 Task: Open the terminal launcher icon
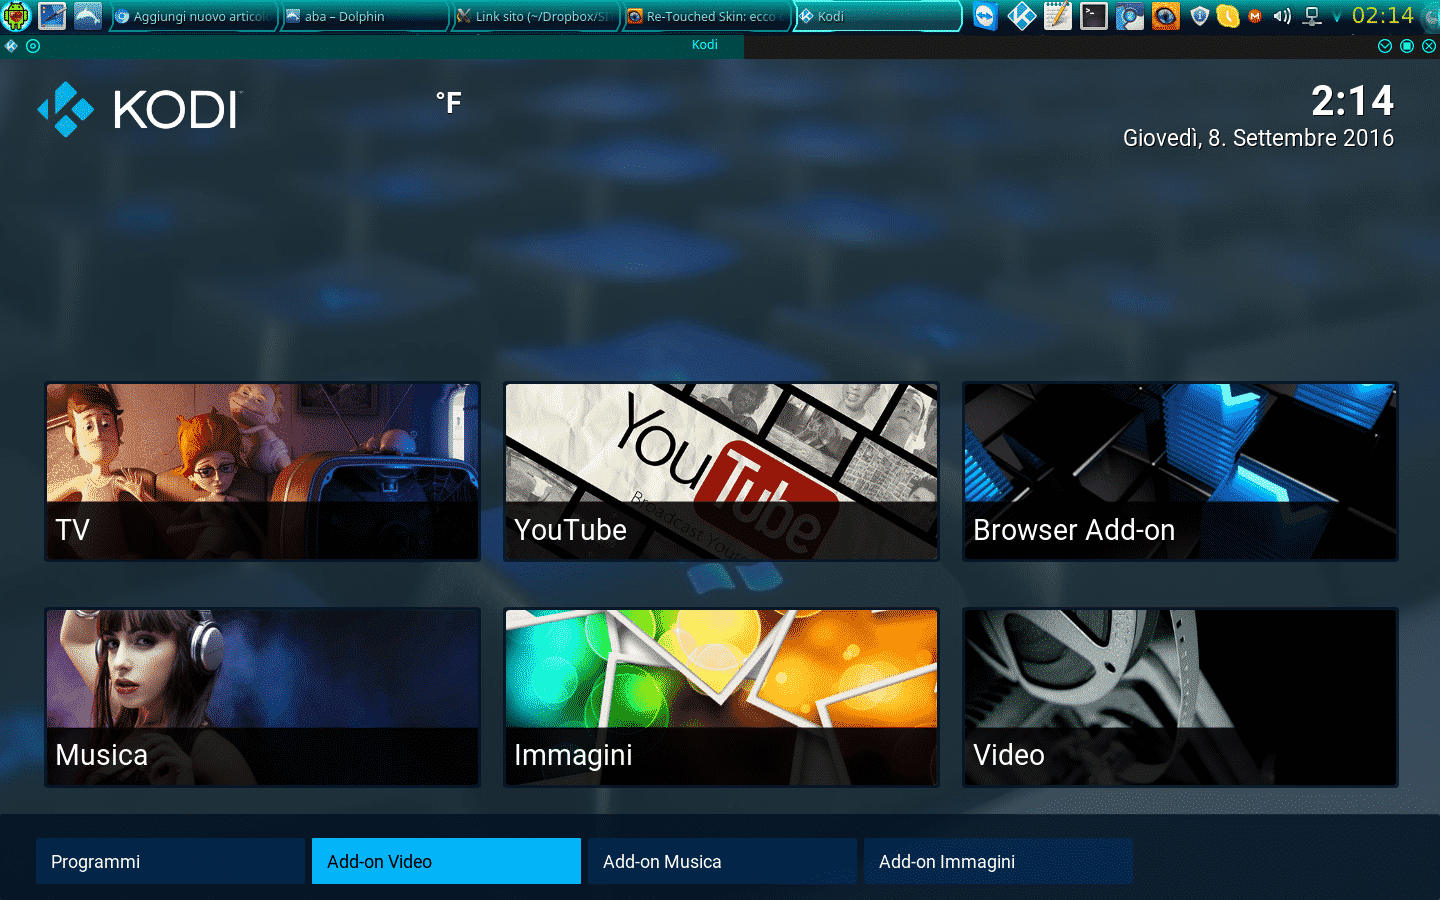1093,16
